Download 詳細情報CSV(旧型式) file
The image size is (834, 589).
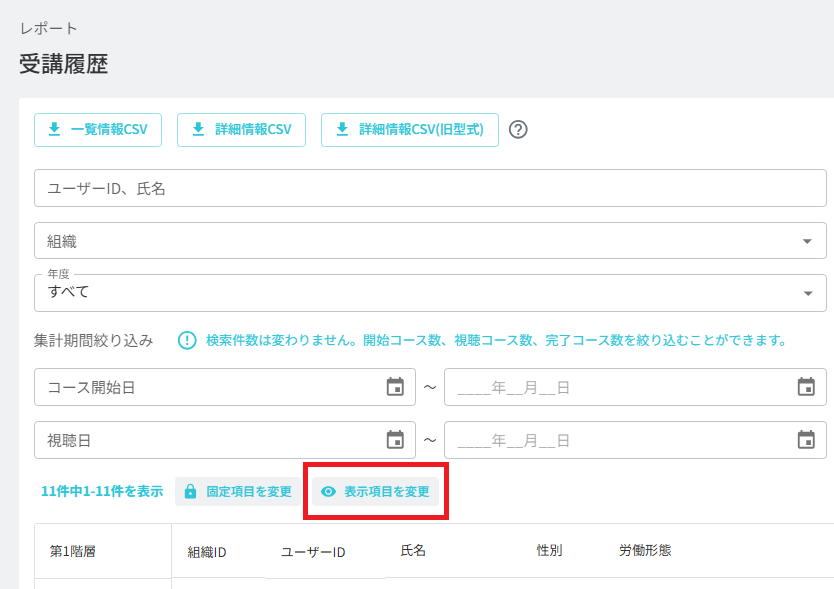point(410,130)
